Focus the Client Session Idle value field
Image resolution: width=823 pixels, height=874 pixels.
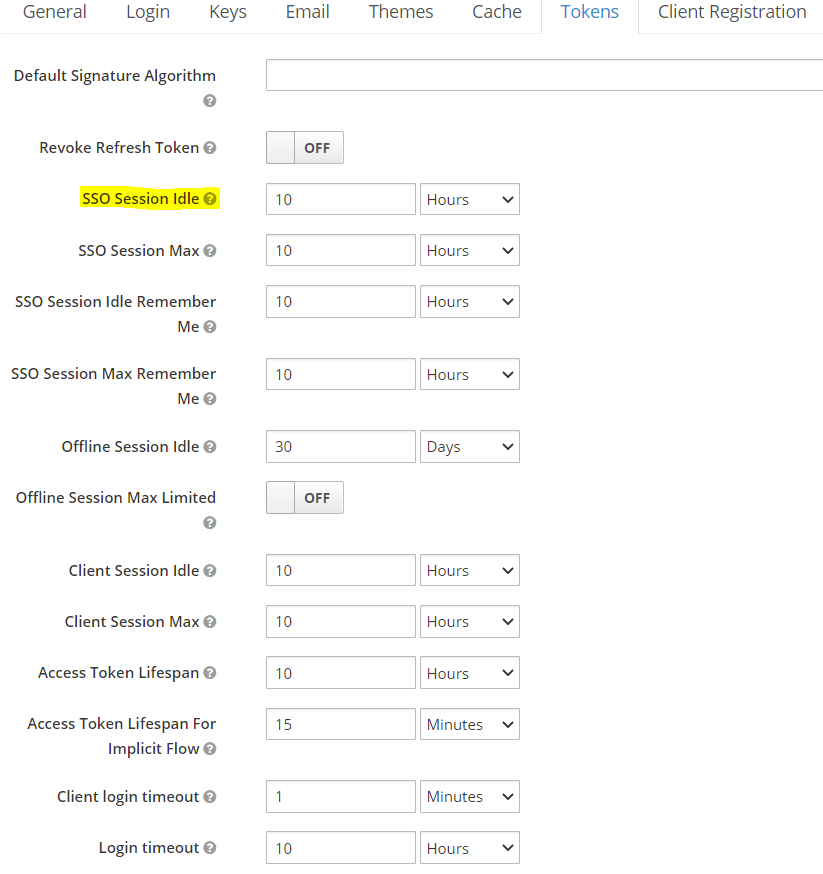(341, 570)
